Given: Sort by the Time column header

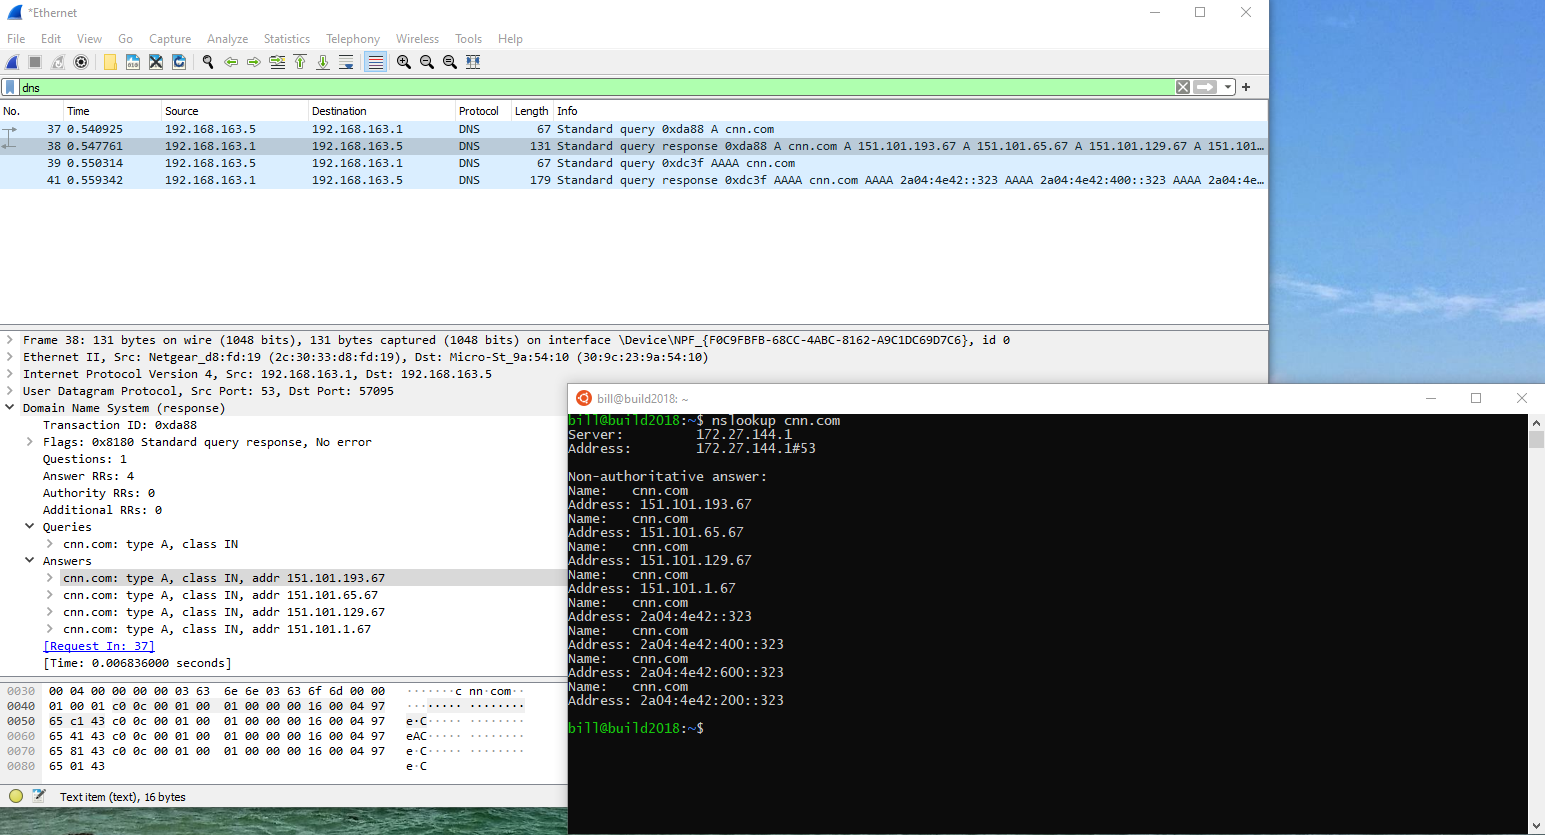Looking at the screenshot, I should (x=112, y=111).
